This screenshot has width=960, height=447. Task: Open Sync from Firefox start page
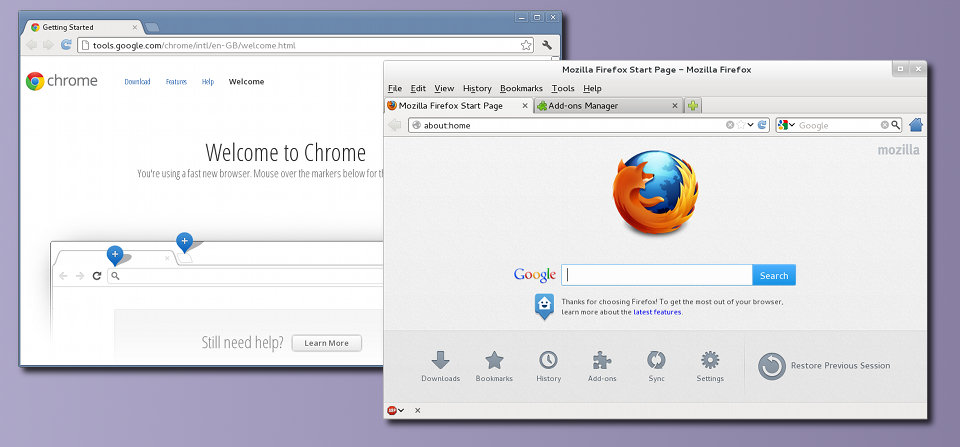pyautogui.click(x=656, y=366)
